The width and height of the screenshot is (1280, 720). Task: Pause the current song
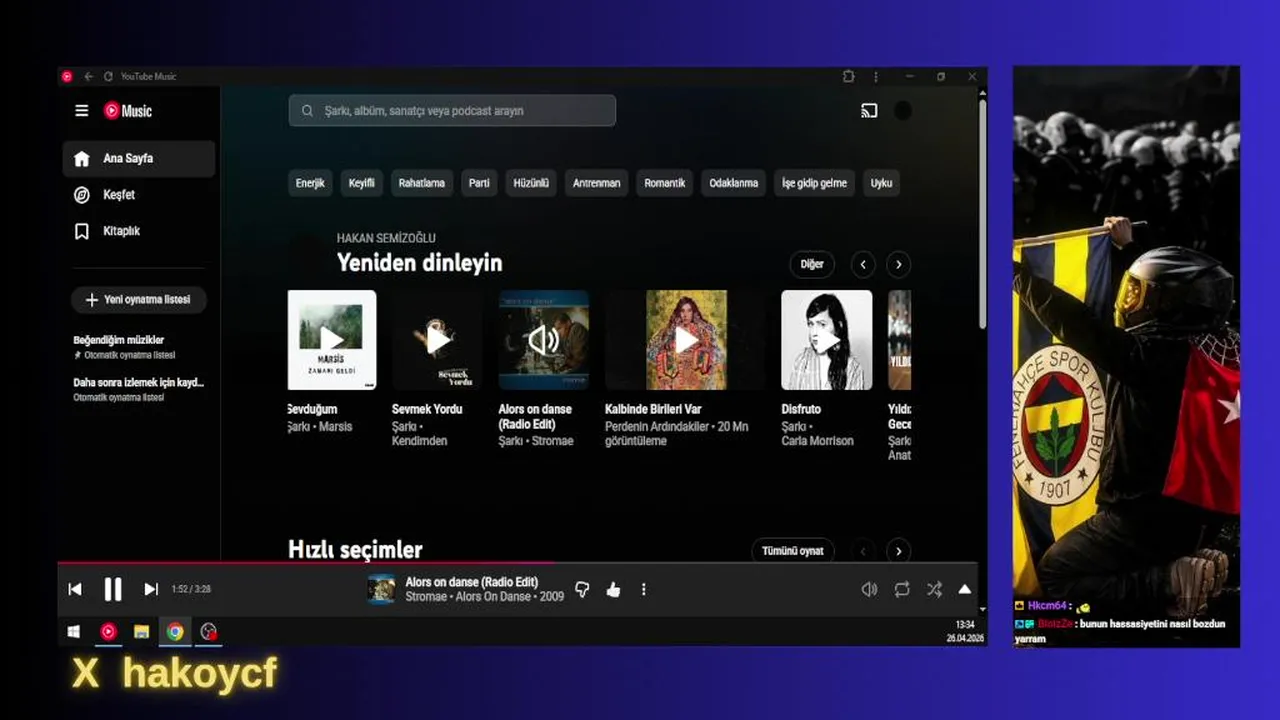point(113,589)
